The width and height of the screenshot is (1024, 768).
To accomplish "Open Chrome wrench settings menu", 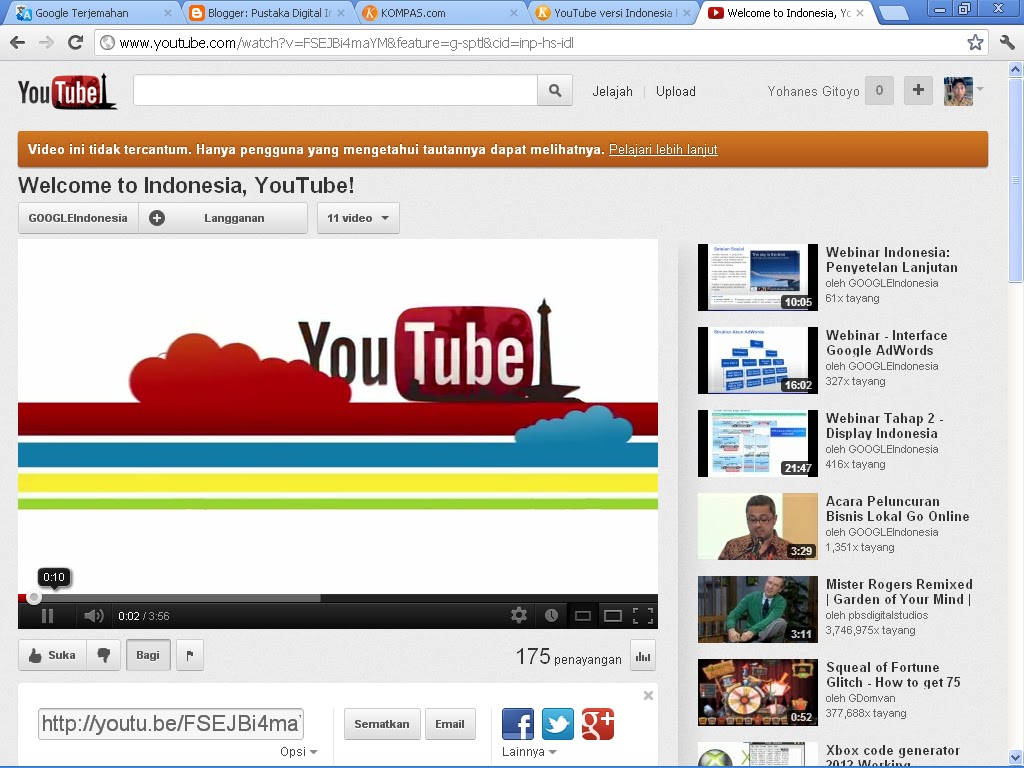I will point(1007,43).
